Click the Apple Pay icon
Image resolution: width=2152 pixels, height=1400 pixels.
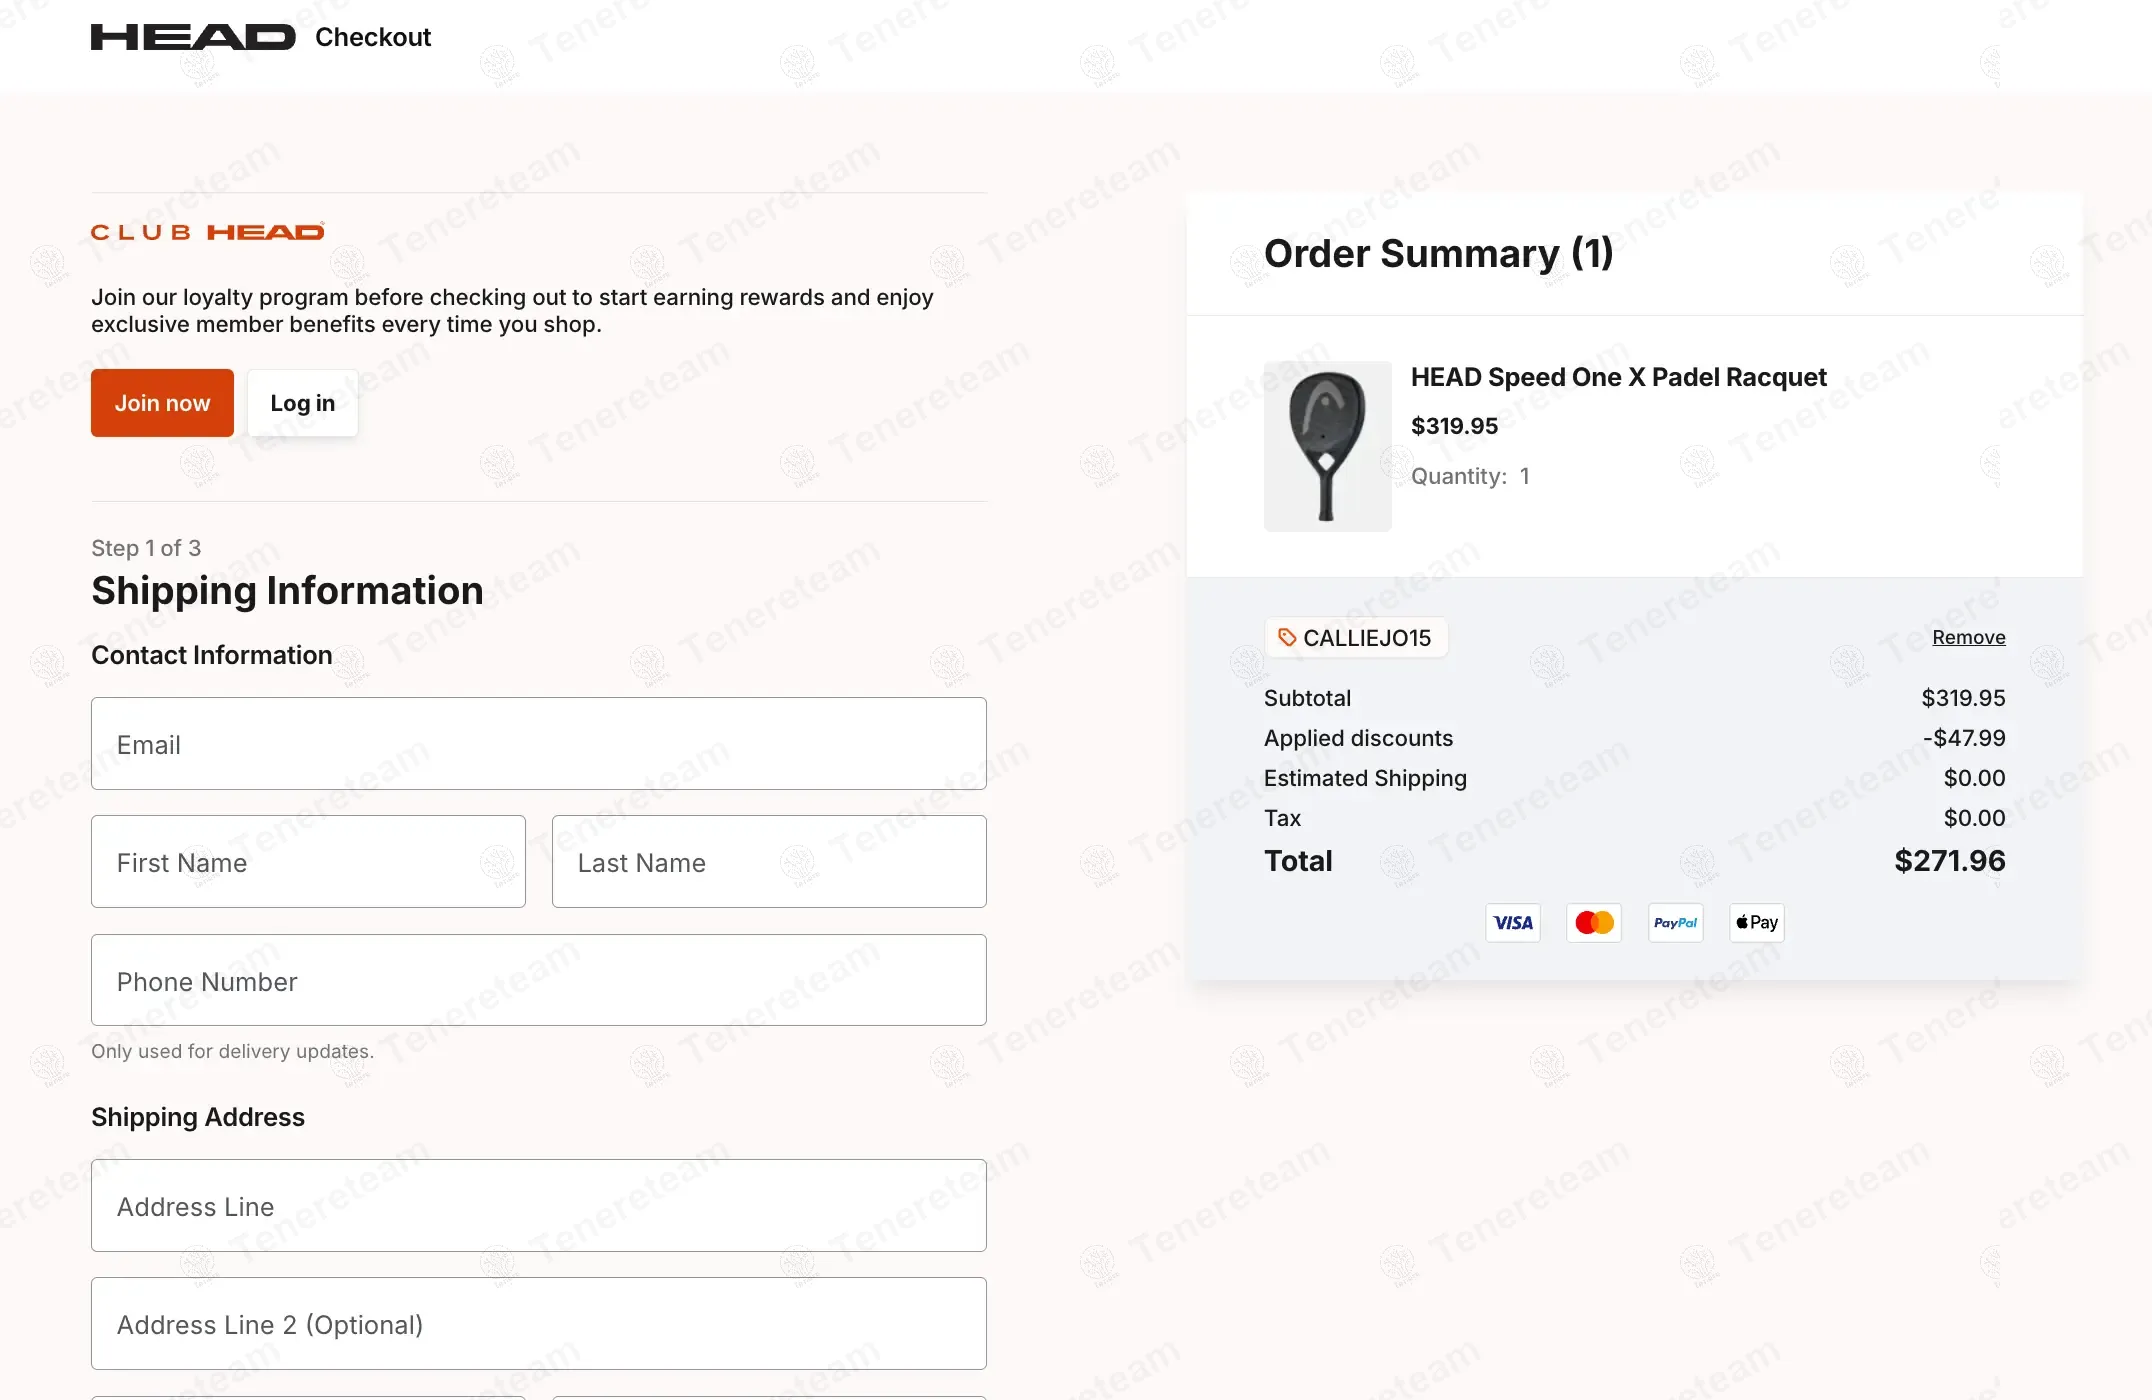[x=1757, y=923]
